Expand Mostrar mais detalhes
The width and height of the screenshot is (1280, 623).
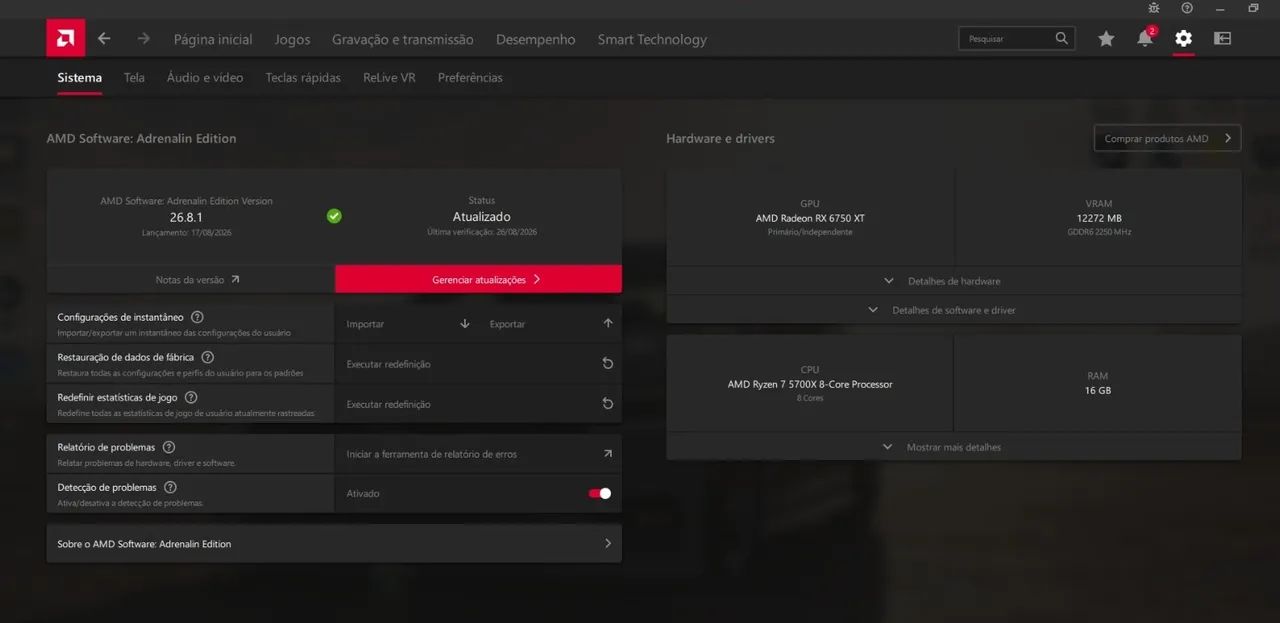[x=954, y=447]
